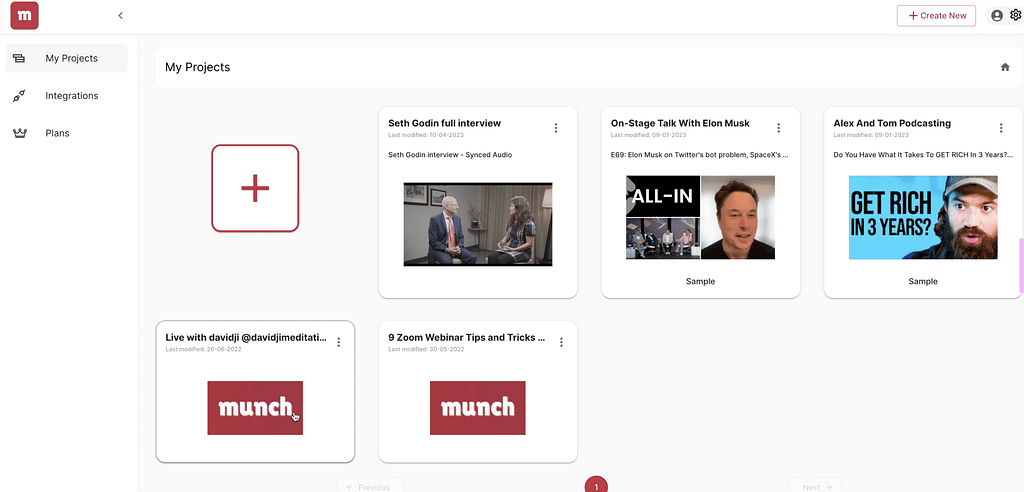This screenshot has height=492, width=1024.
Task: Click the title On-Stage Talk With Elon Musk
Action: 680,123
